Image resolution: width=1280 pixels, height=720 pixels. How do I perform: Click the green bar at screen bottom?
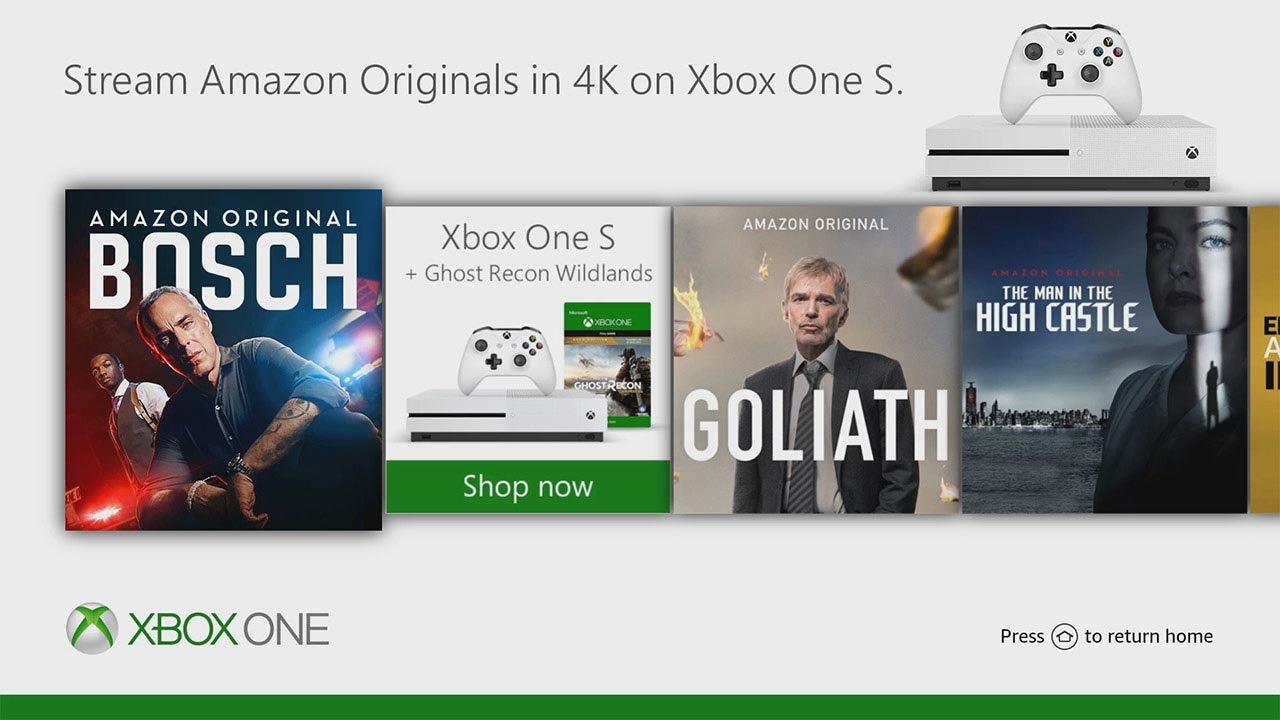pyautogui.click(x=640, y=707)
